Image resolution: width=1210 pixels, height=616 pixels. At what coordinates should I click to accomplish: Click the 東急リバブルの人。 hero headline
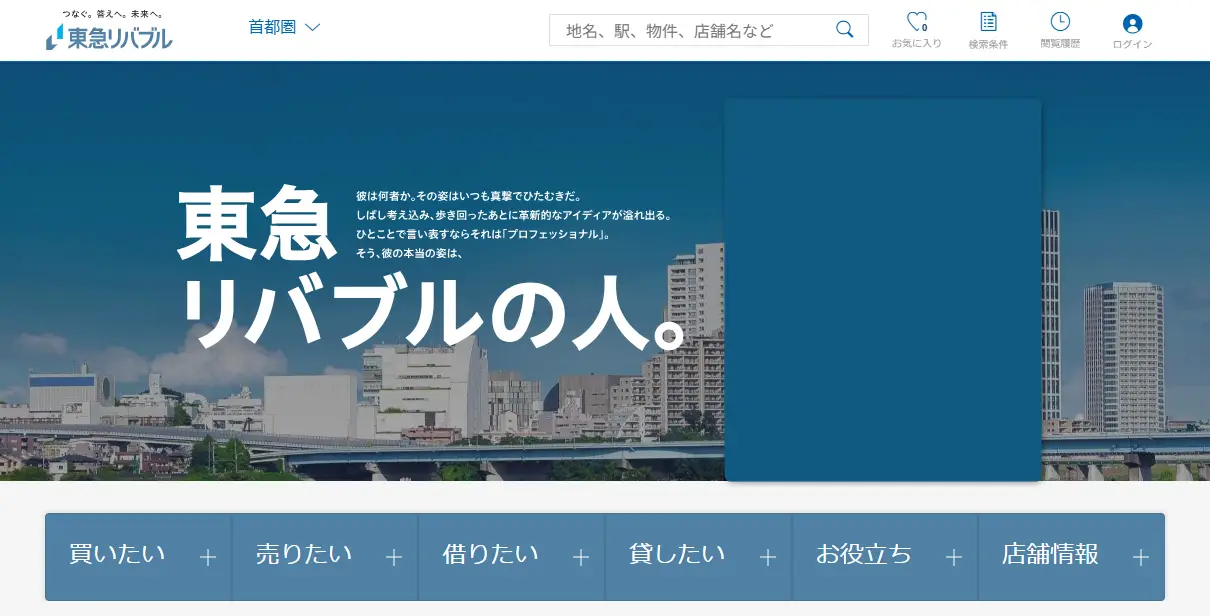pyautogui.click(x=432, y=268)
